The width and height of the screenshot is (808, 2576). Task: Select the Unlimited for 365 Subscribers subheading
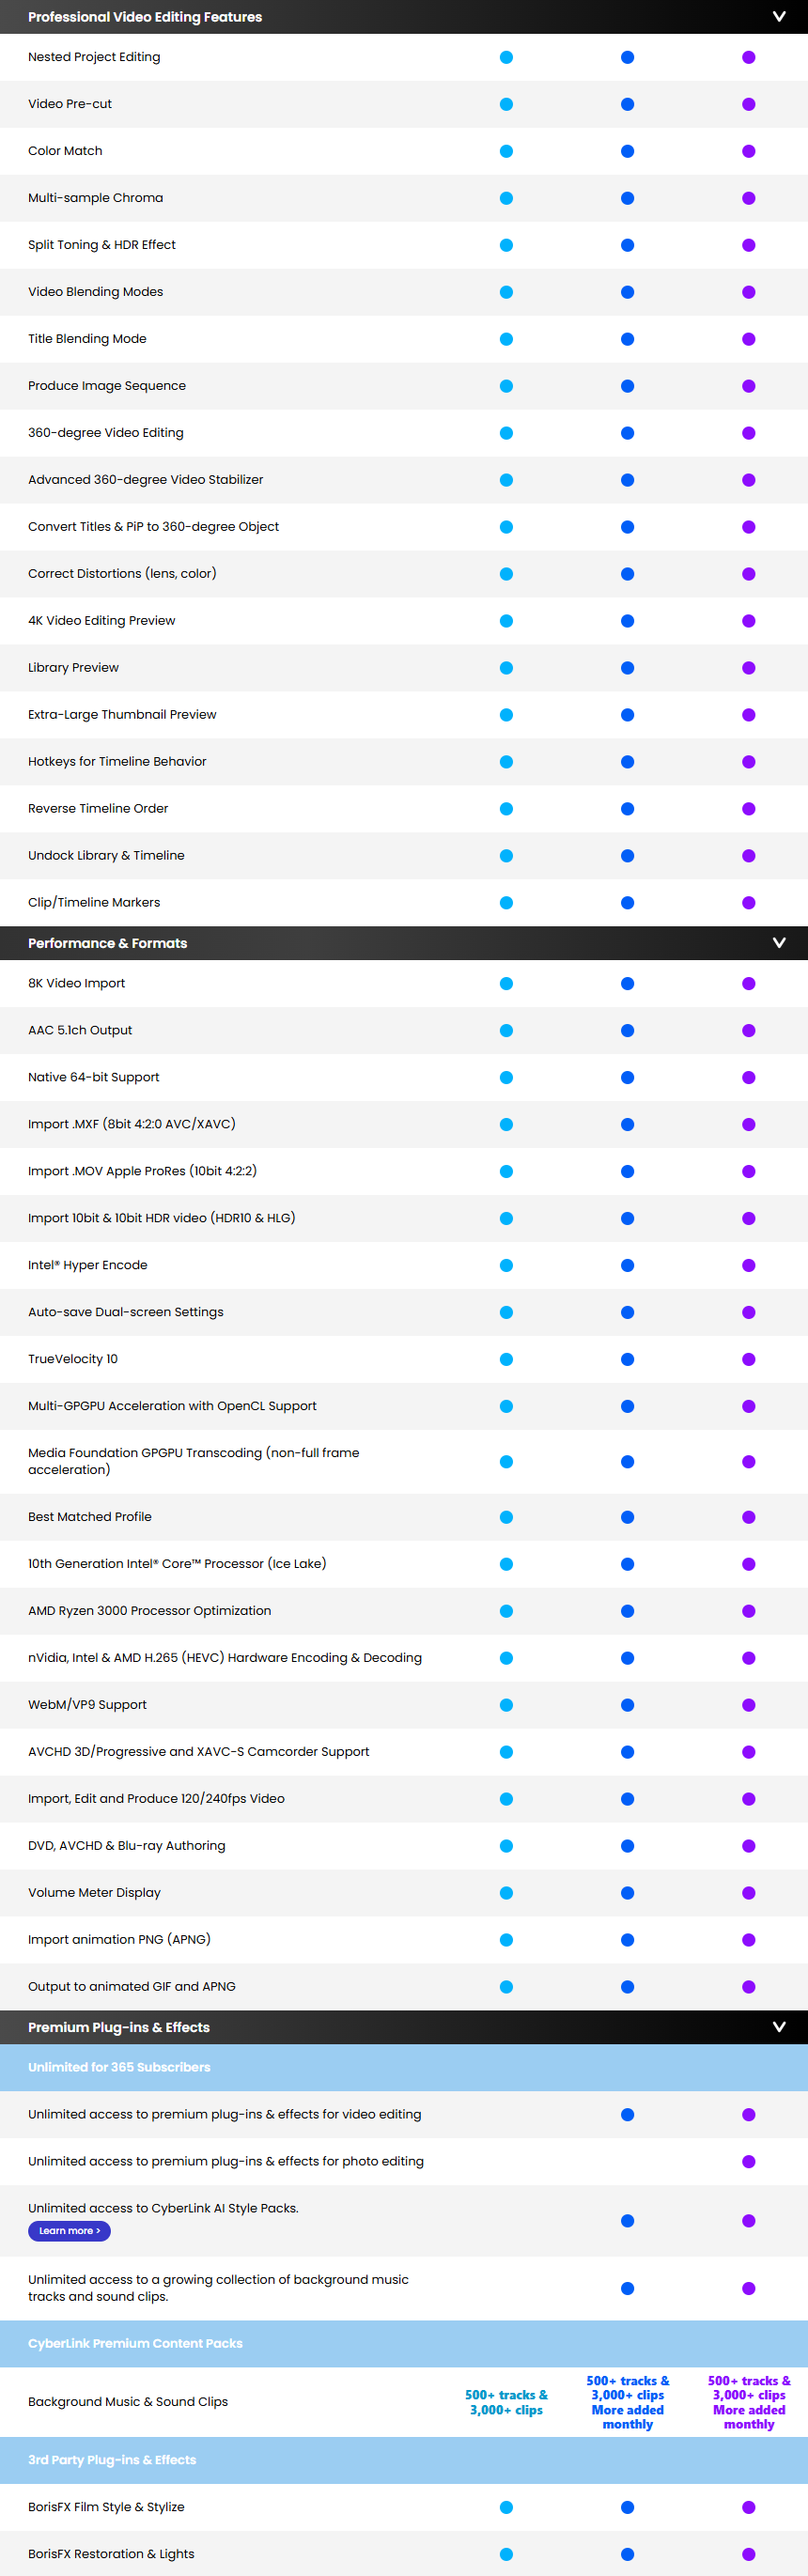click(x=119, y=2067)
